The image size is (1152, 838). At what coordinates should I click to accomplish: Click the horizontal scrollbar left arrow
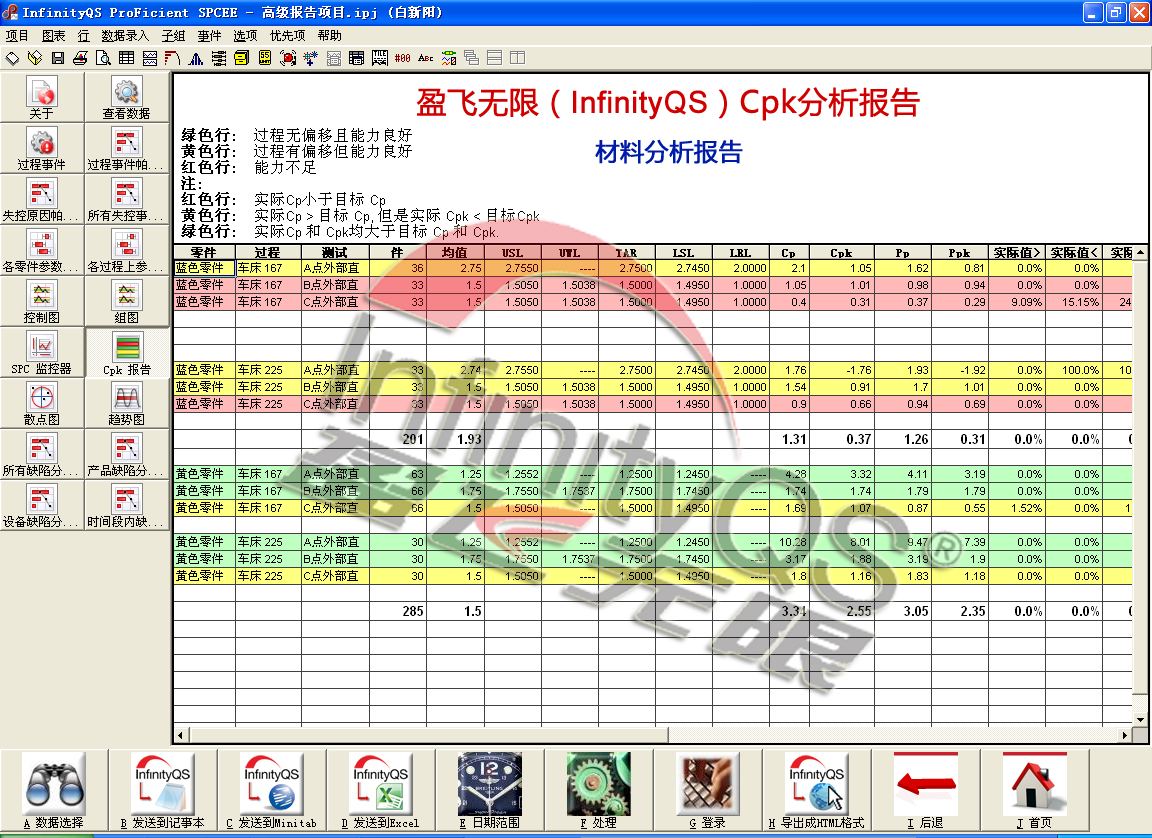point(181,734)
